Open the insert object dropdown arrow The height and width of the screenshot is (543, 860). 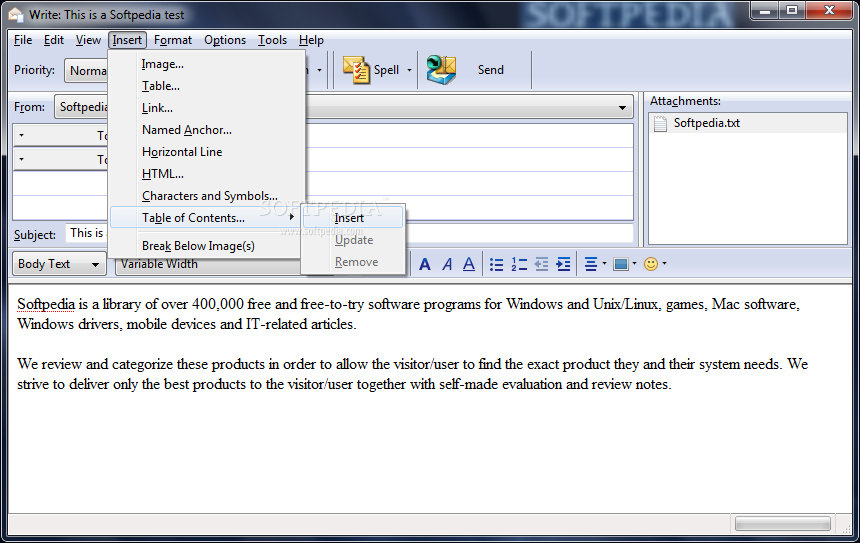click(x=634, y=264)
